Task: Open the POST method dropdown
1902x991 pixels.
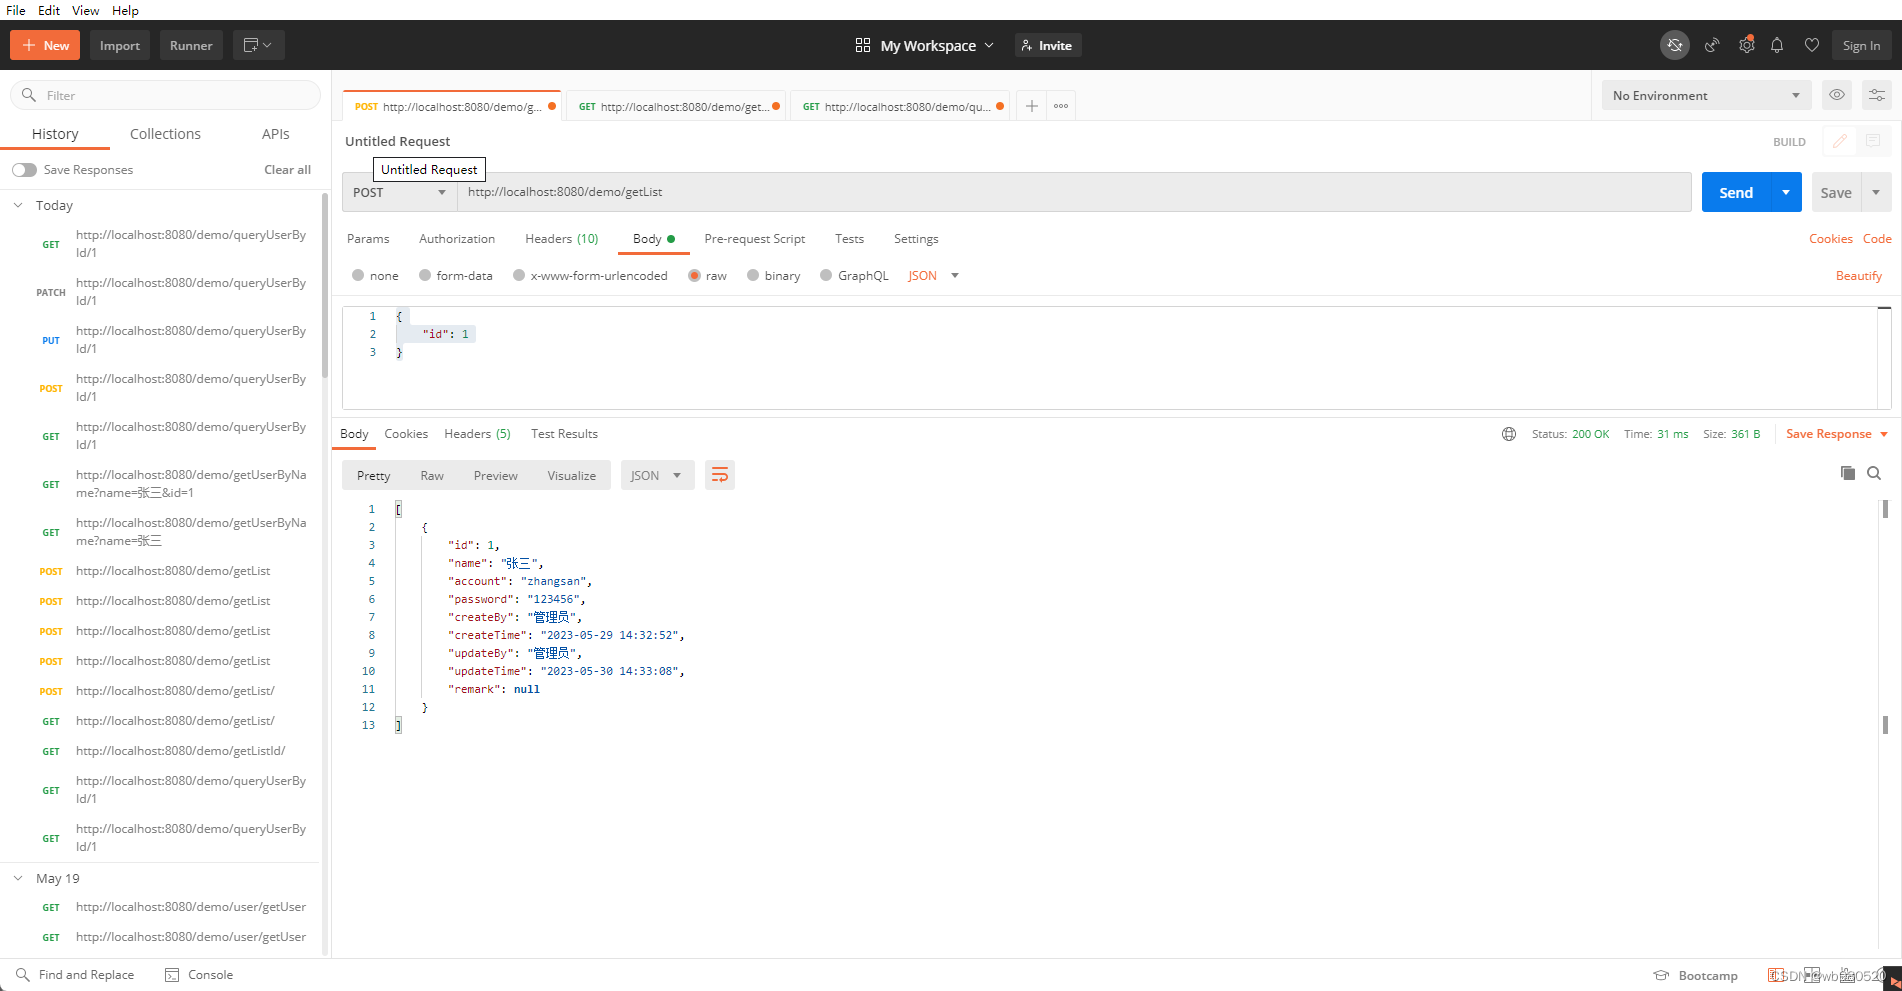Action: (399, 192)
